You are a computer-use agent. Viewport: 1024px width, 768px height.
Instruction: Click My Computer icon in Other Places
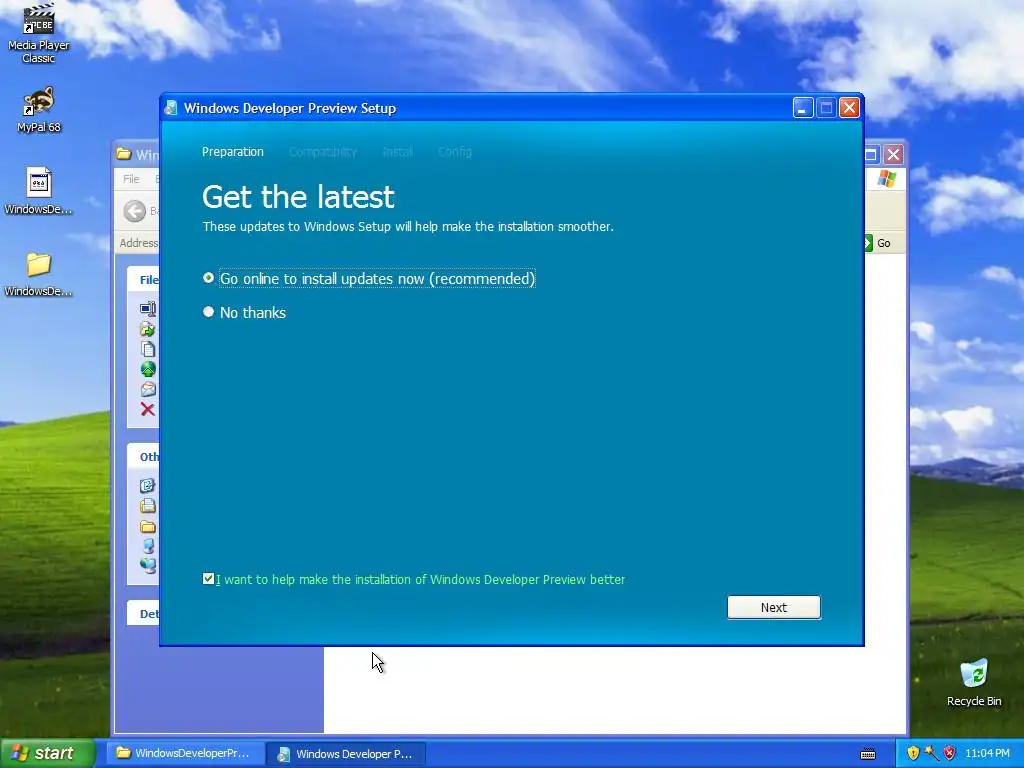tap(148, 546)
